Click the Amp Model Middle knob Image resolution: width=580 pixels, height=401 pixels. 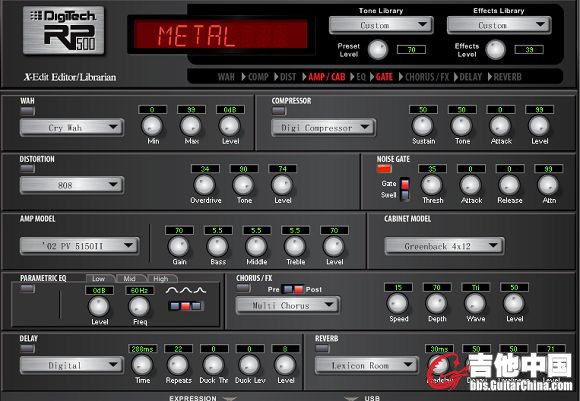point(256,246)
